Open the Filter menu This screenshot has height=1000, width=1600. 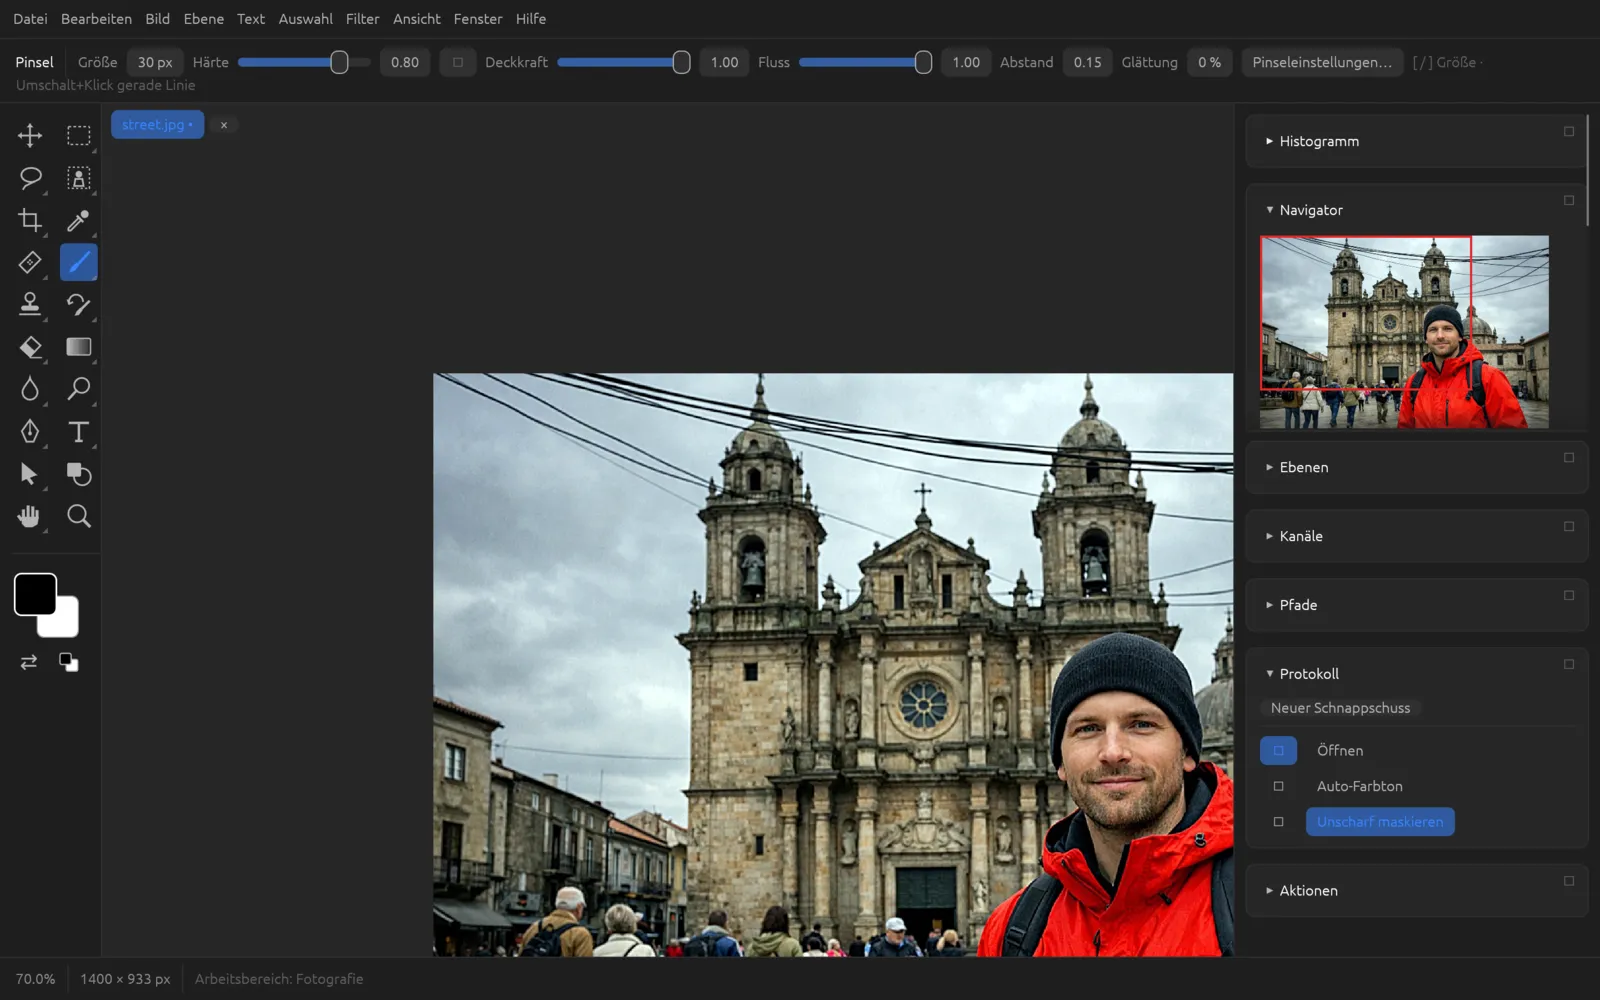pos(362,19)
